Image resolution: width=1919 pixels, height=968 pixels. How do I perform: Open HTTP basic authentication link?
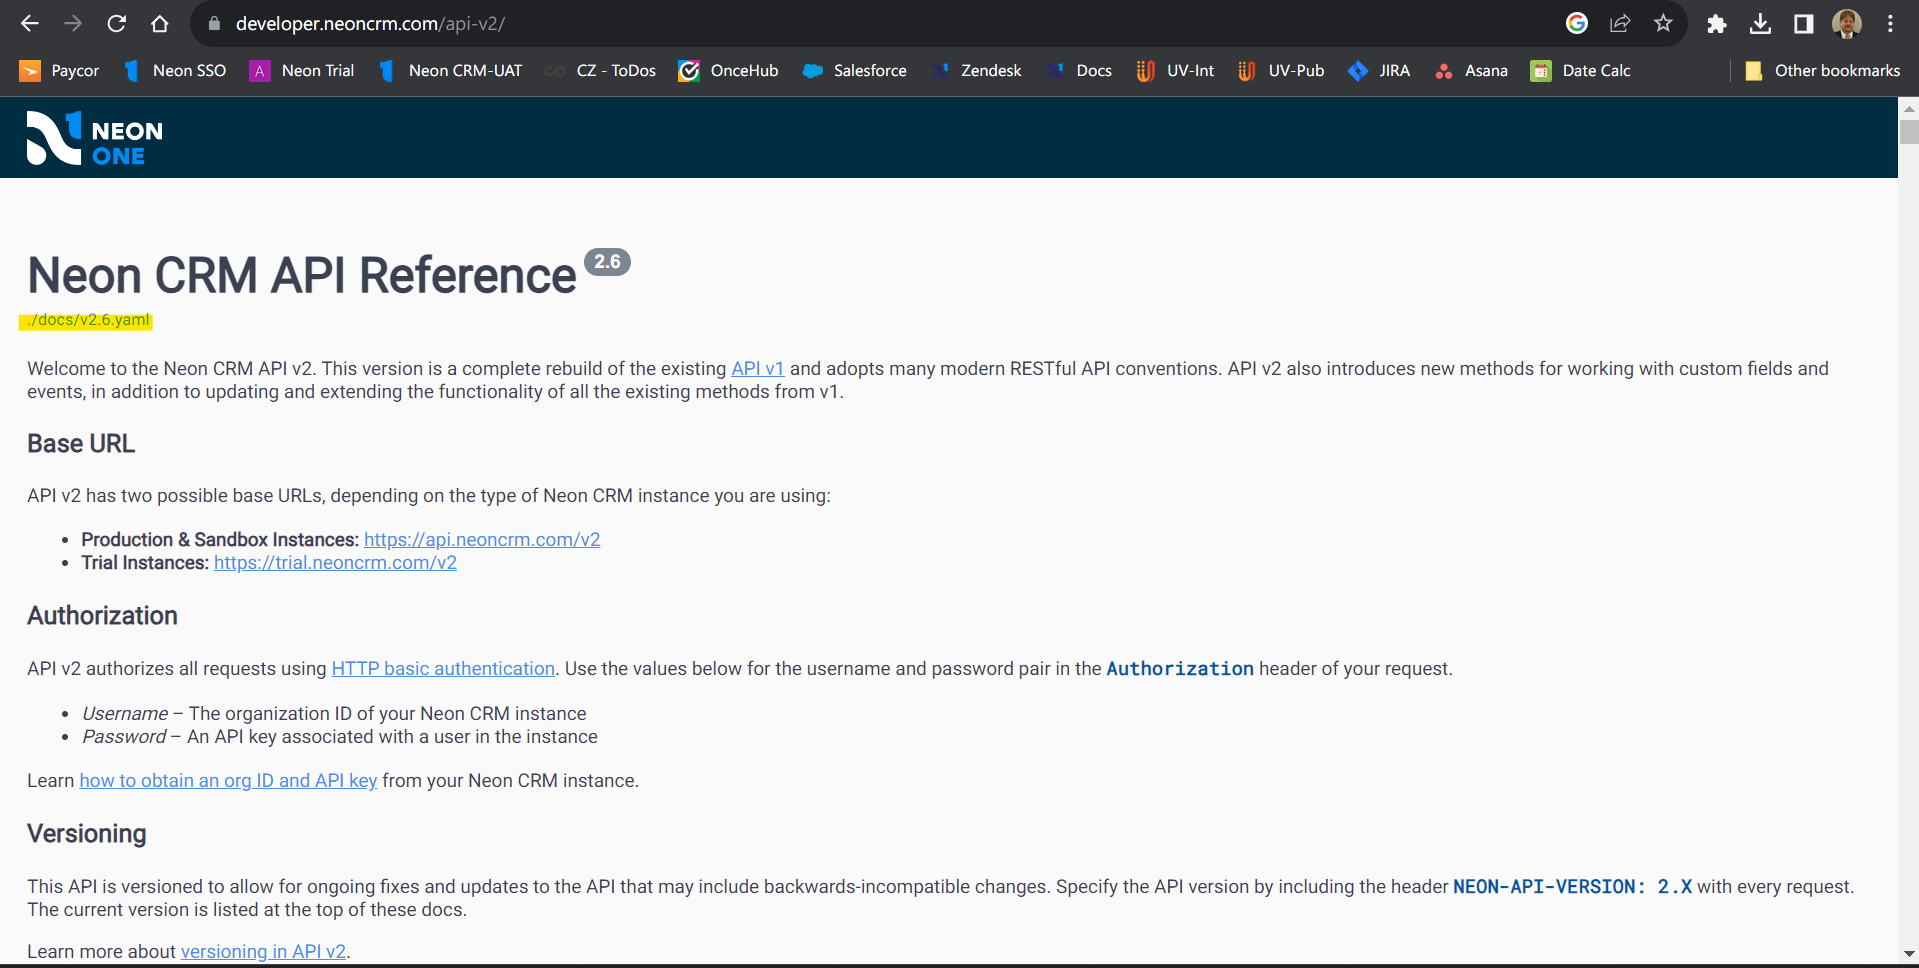(x=443, y=669)
